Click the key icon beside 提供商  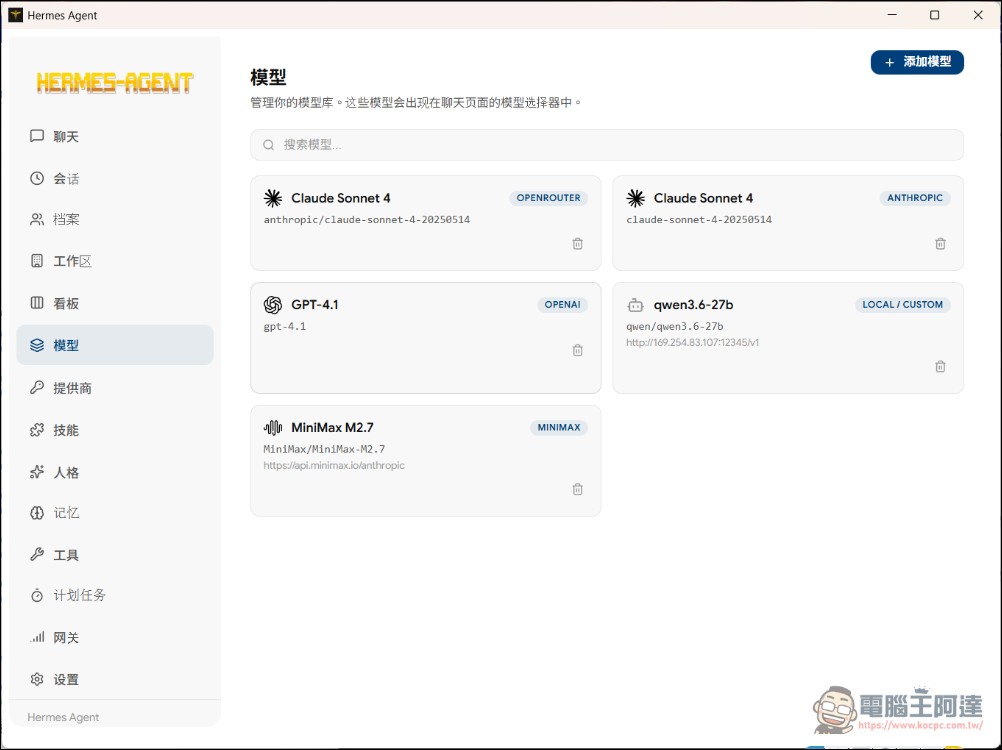[37, 388]
